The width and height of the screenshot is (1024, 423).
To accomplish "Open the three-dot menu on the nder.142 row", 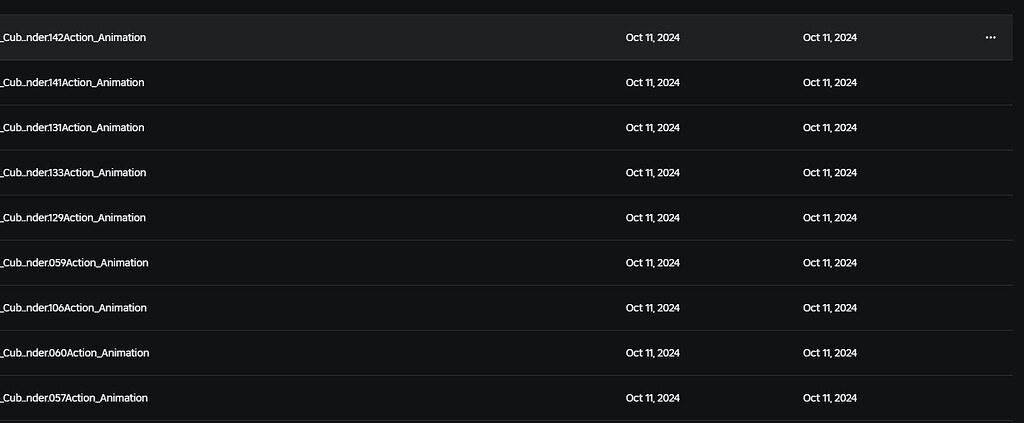I will [x=990, y=38].
